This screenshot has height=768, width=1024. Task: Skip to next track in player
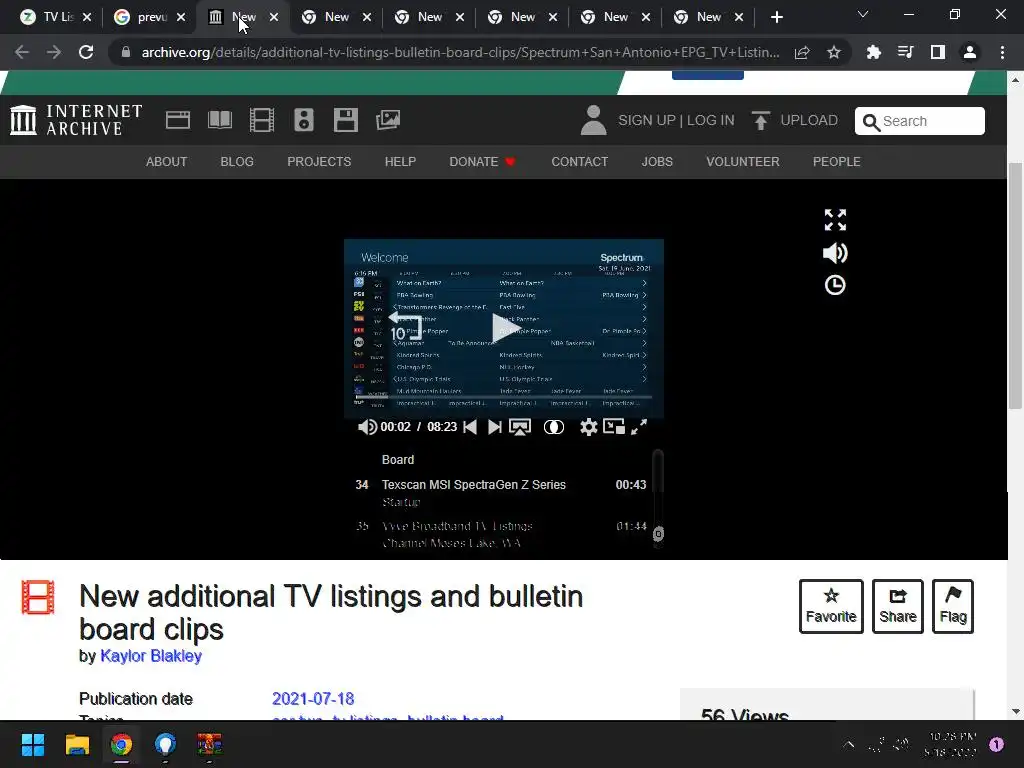(495, 426)
